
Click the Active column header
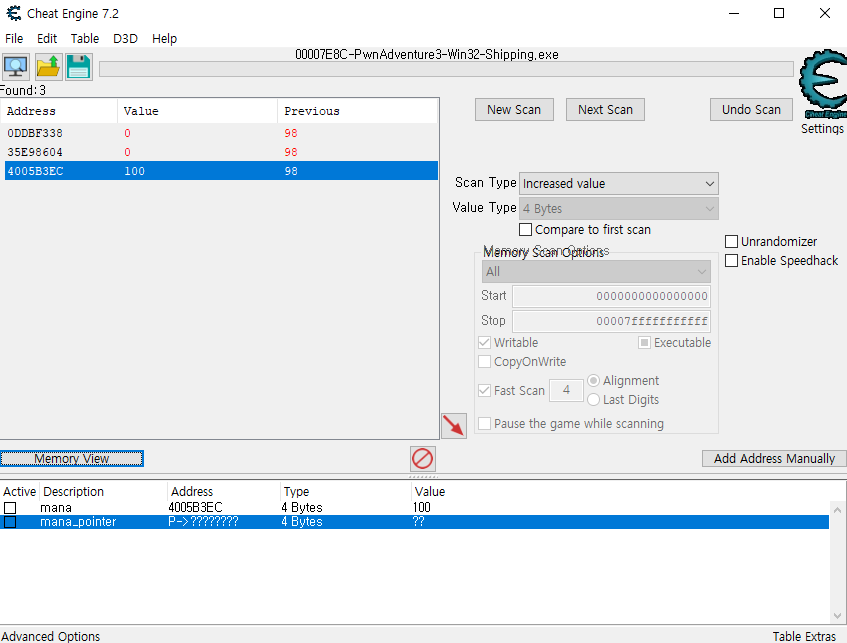(x=19, y=492)
